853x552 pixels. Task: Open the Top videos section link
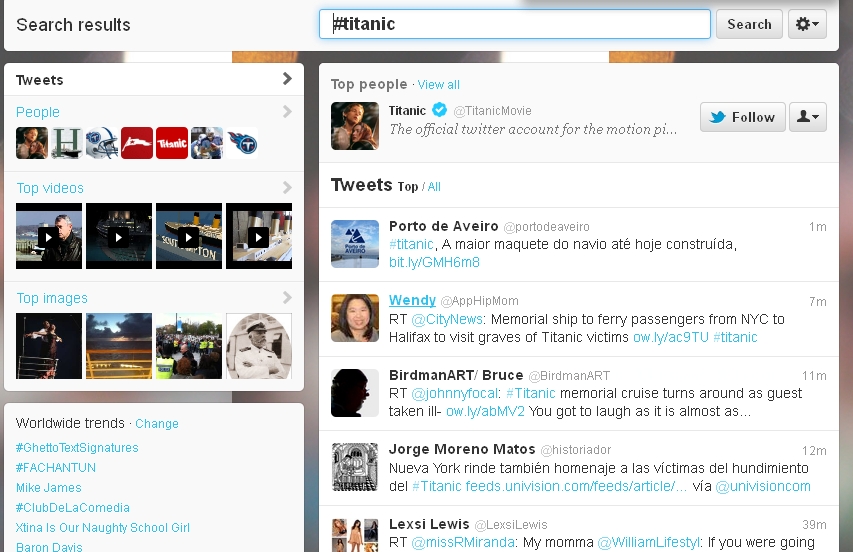coord(50,188)
